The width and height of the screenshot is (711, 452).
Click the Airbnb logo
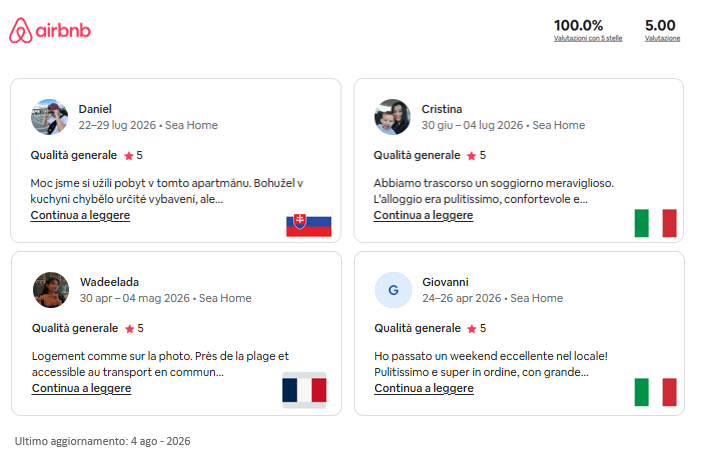click(x=50, y=30)
